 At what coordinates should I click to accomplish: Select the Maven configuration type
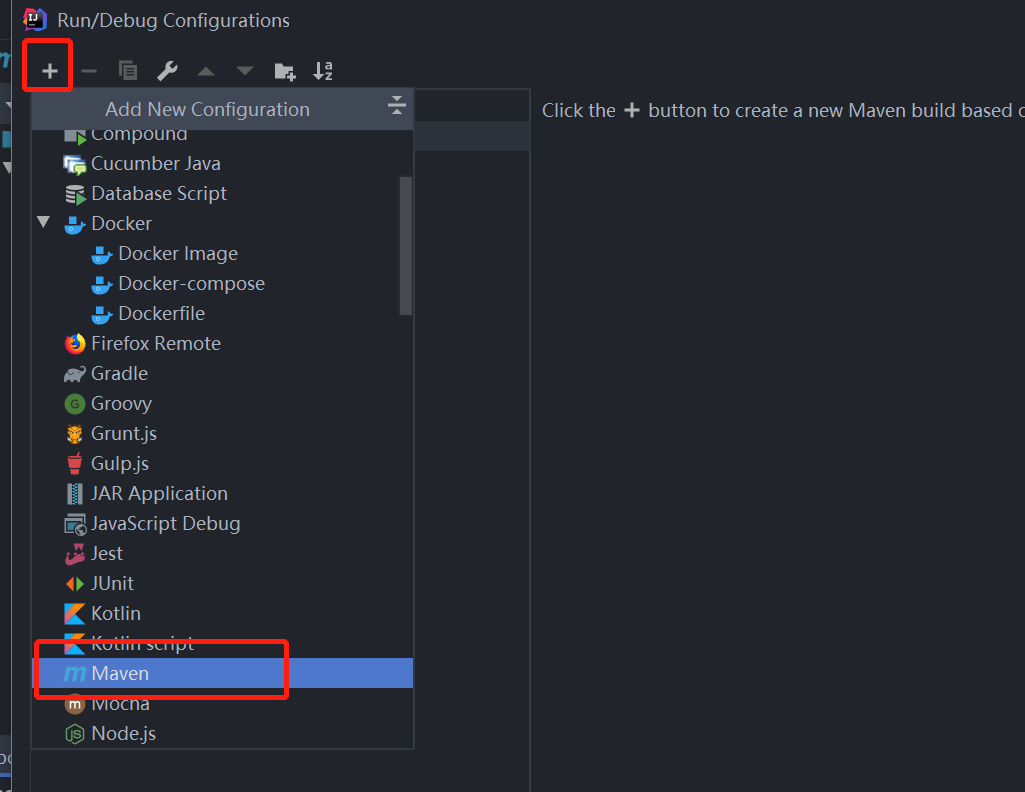click(222, 673)
